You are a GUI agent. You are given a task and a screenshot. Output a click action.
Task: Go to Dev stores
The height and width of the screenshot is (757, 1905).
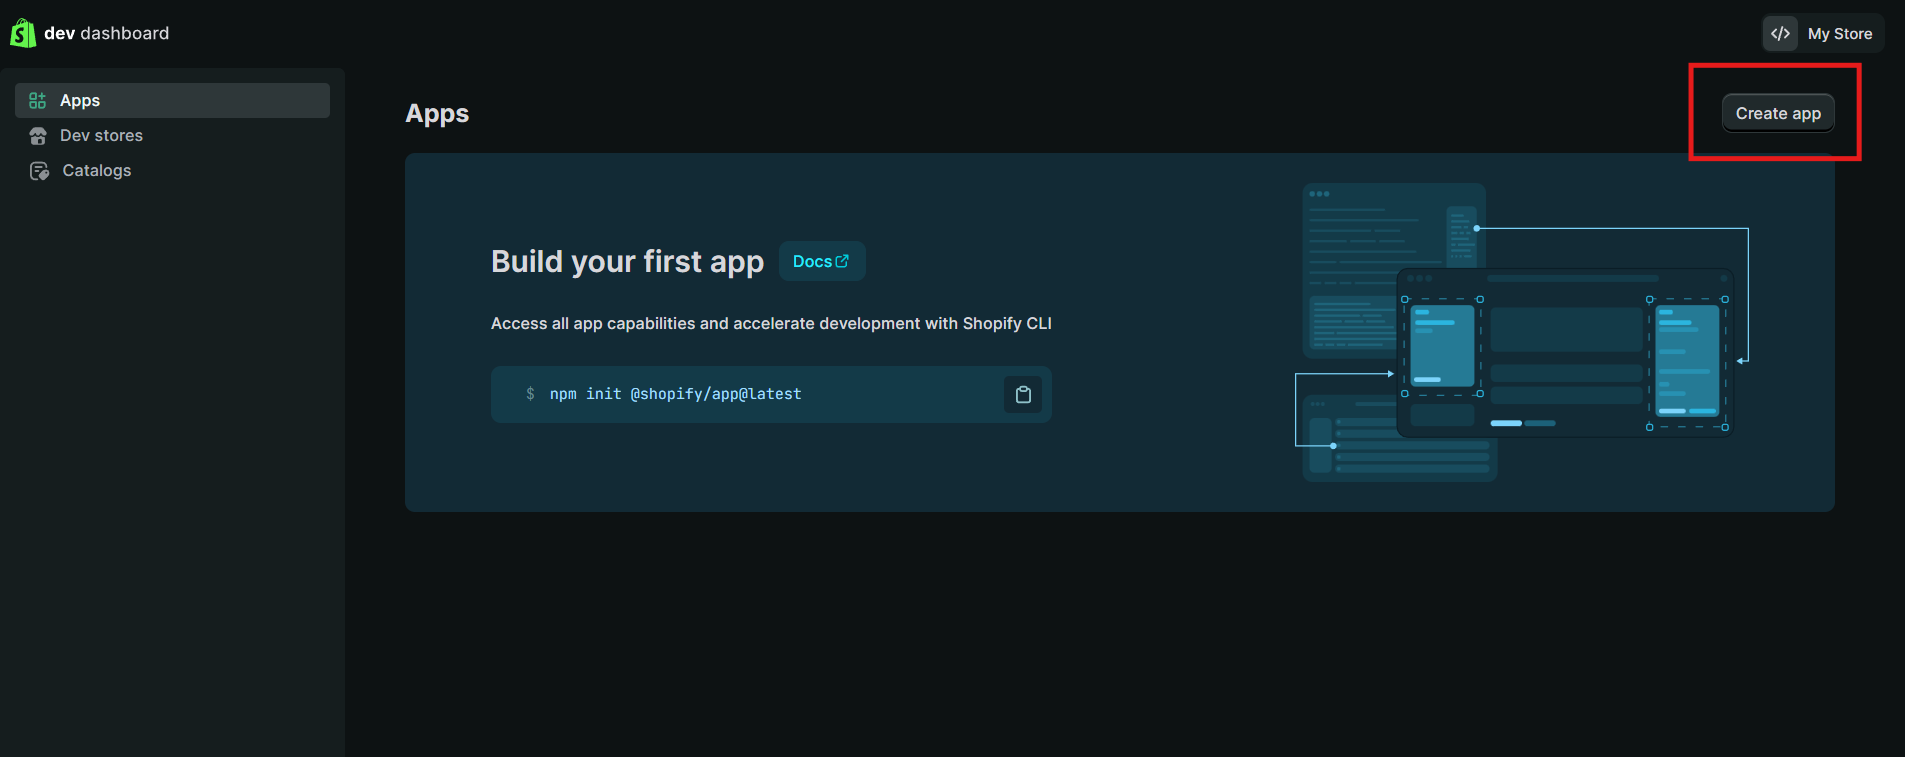[x=101, y=135]
